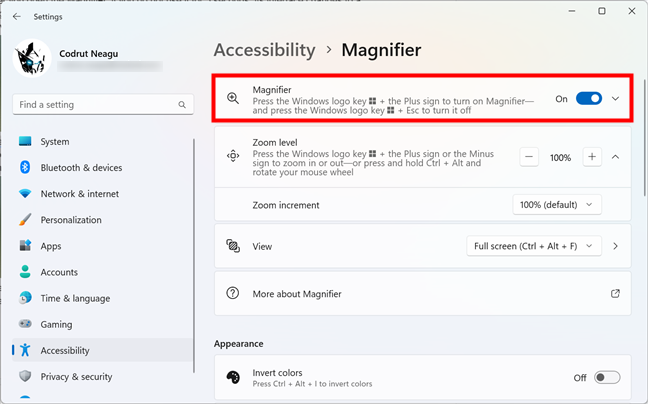This screenshot has height=404, width=648.
Task: Click the Personalization paintbrush icon
Action: pos(25,220)
